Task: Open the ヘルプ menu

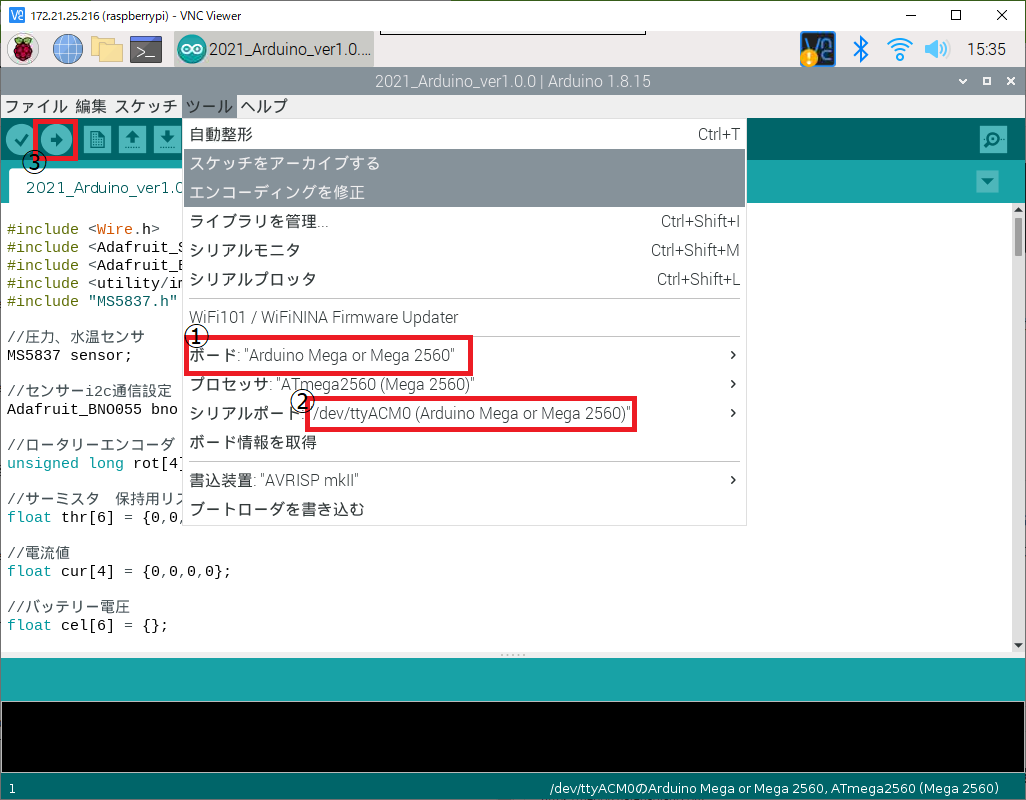Action: pos(264,106)
